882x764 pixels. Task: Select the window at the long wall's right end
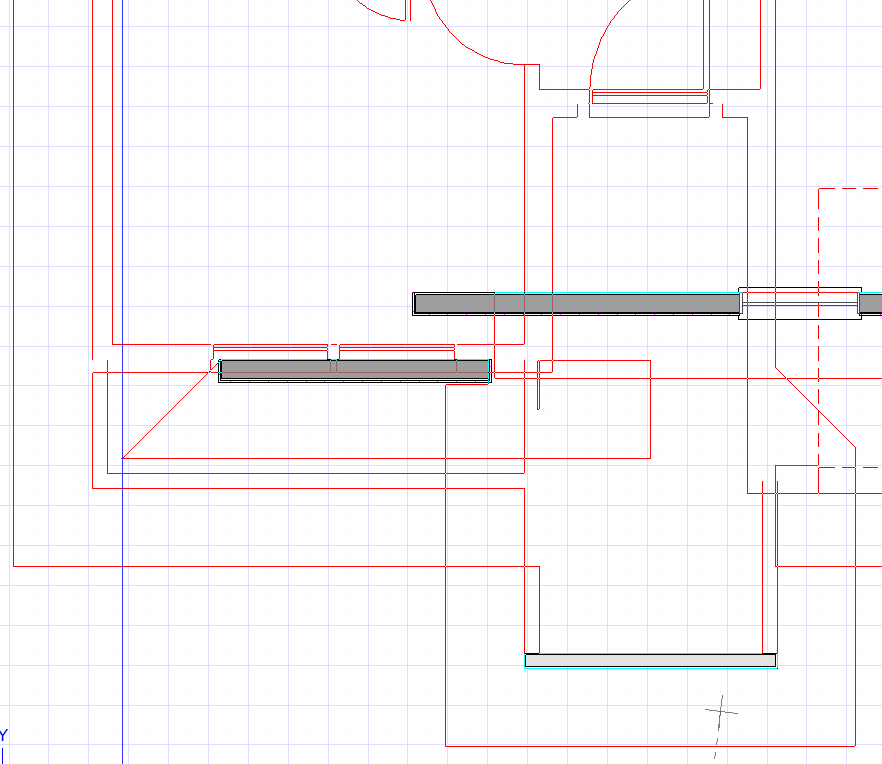(x=800, y=303)
